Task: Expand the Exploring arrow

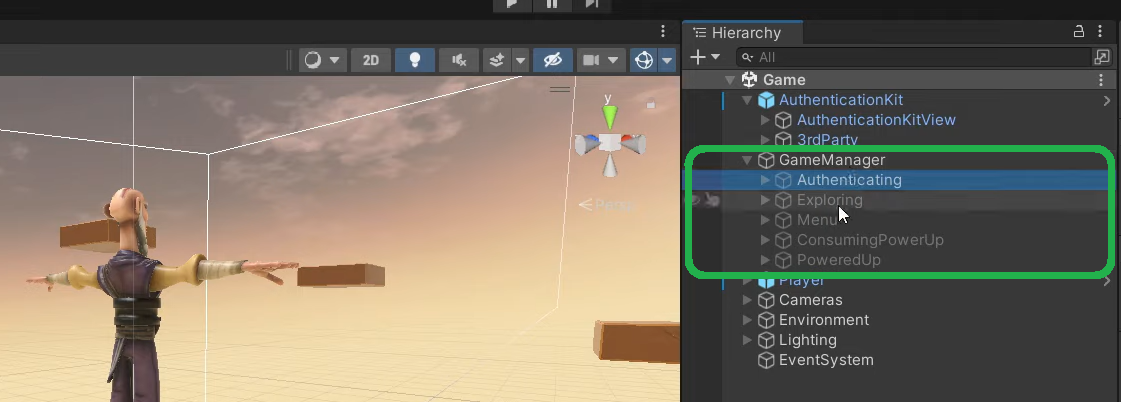Action: click(765, 200)
